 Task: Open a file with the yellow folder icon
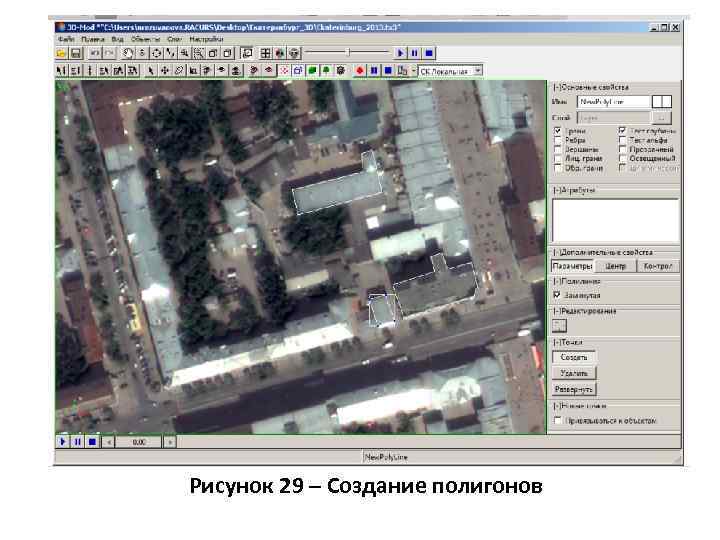pyautogui.click(x=61, y=53)
